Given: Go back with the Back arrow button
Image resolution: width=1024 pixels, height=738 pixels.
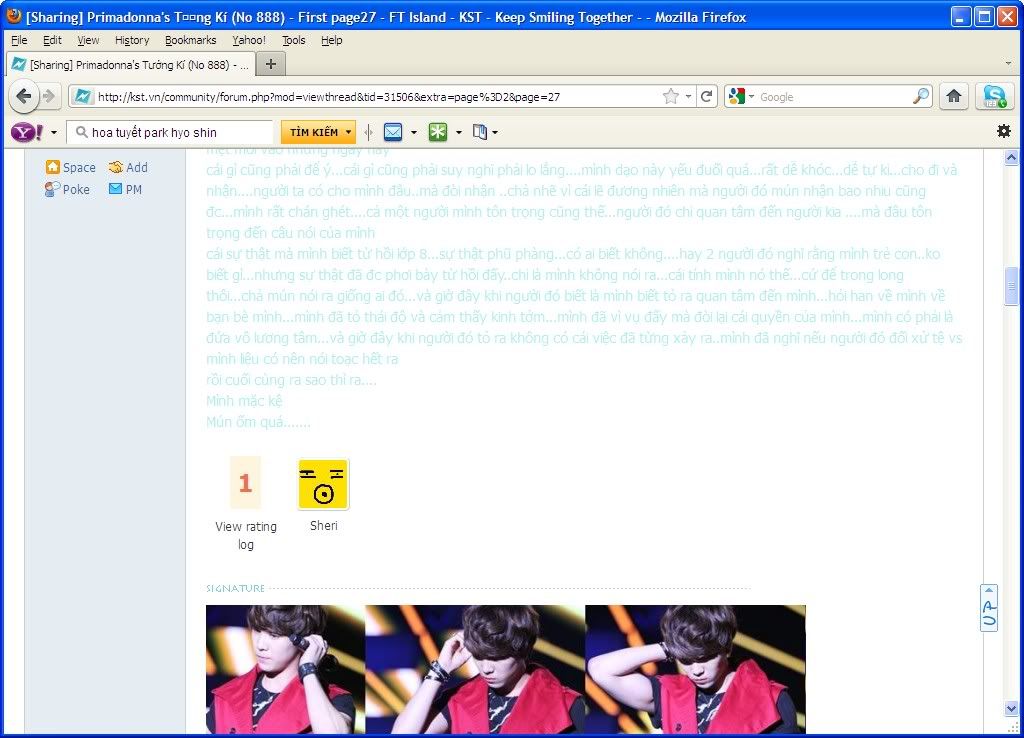Looking at the screenshot, I should (24, 97).
